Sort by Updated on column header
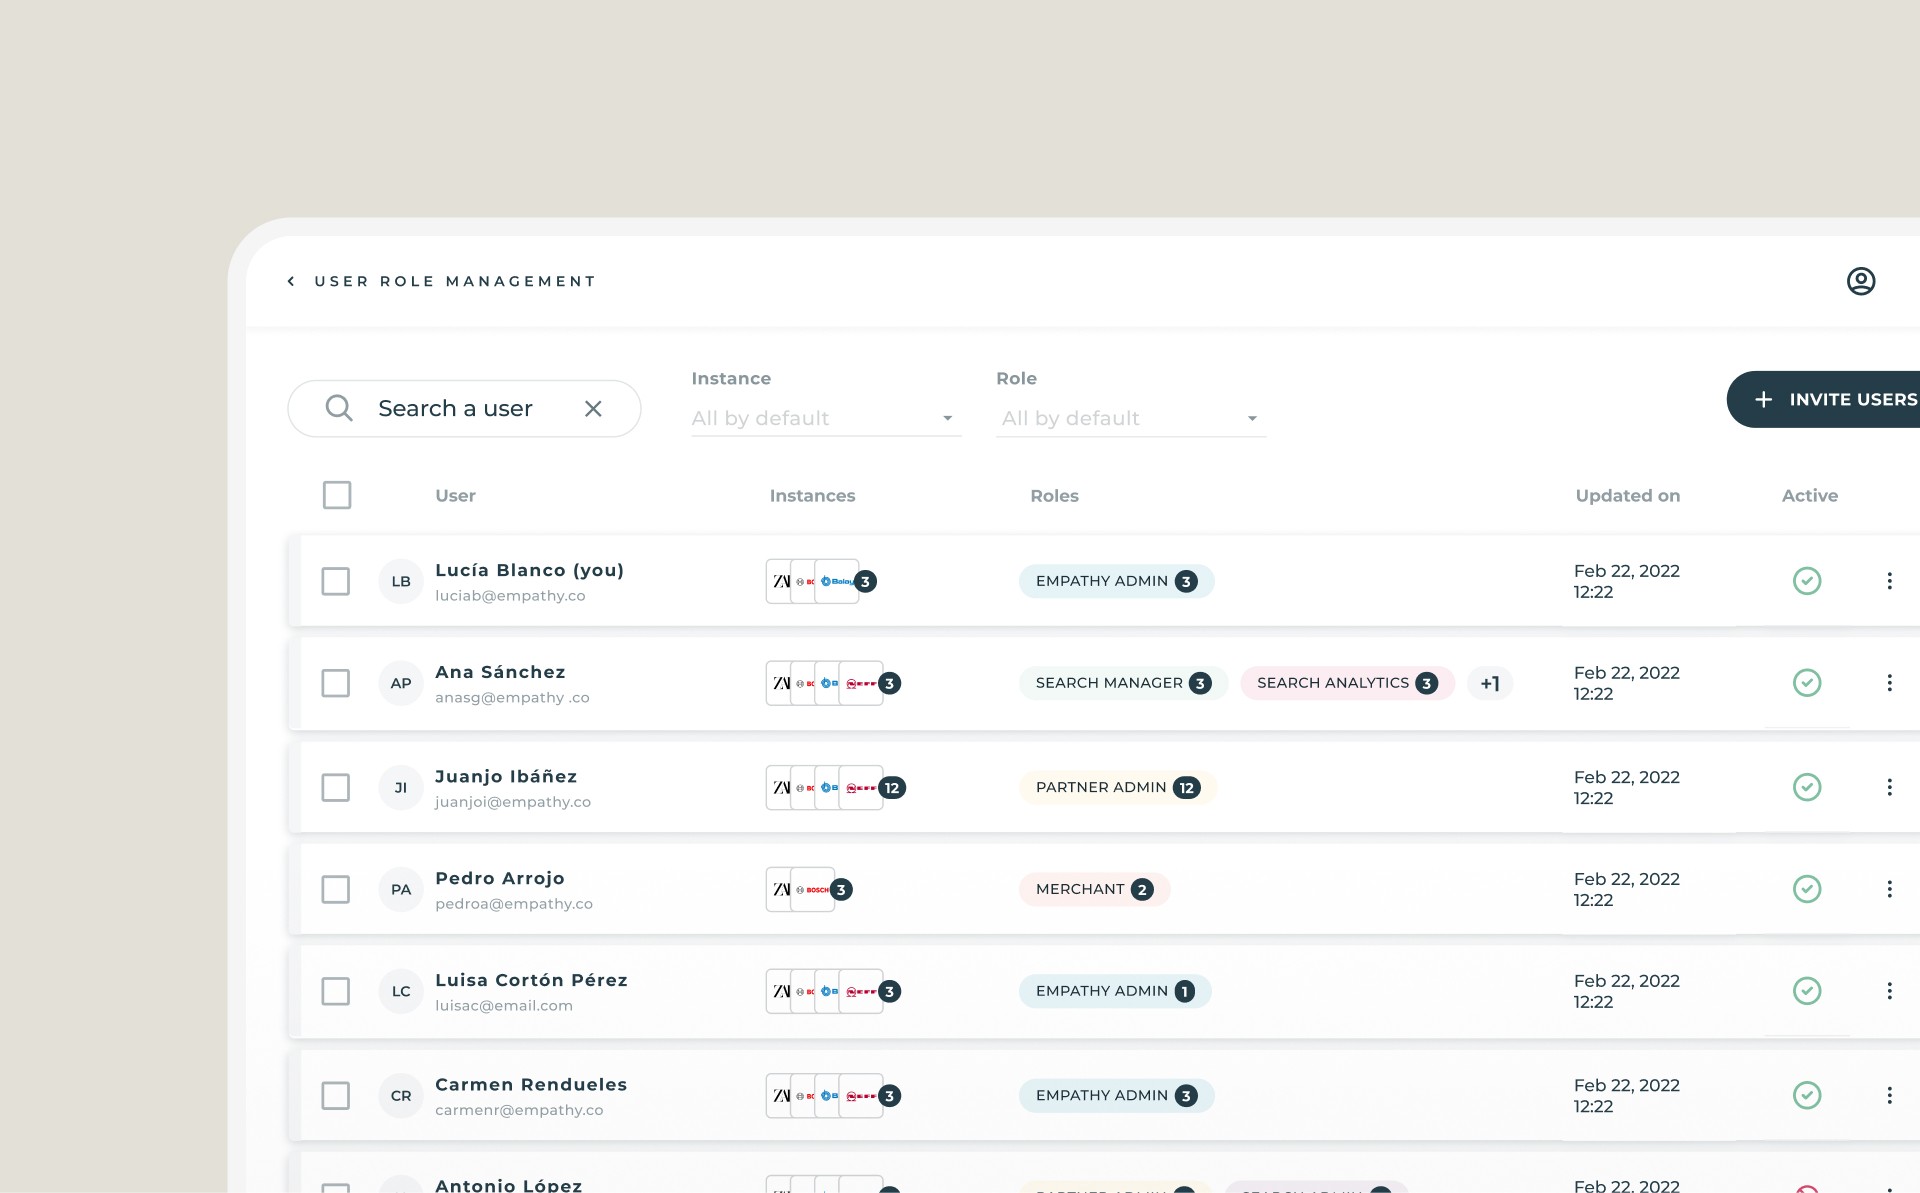The width and height of the screenshot is (1920, 1193). (1627, 495)
